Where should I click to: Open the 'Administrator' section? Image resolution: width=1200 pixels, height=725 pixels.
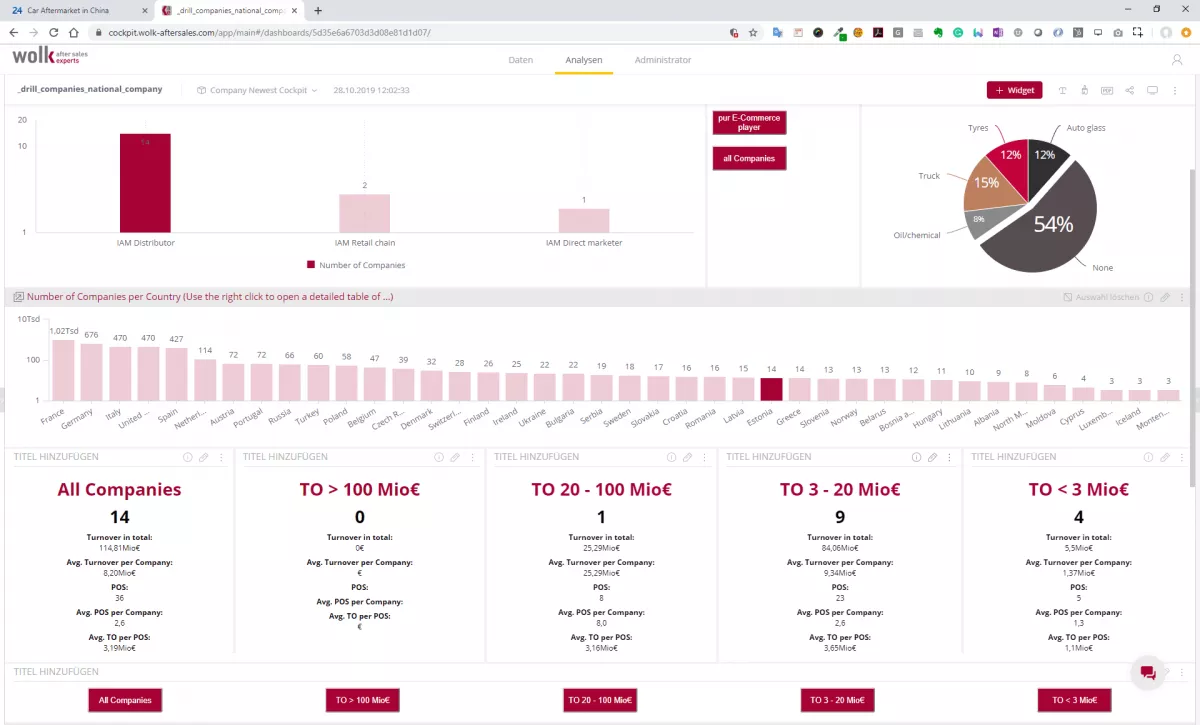[x=662, y=60]
